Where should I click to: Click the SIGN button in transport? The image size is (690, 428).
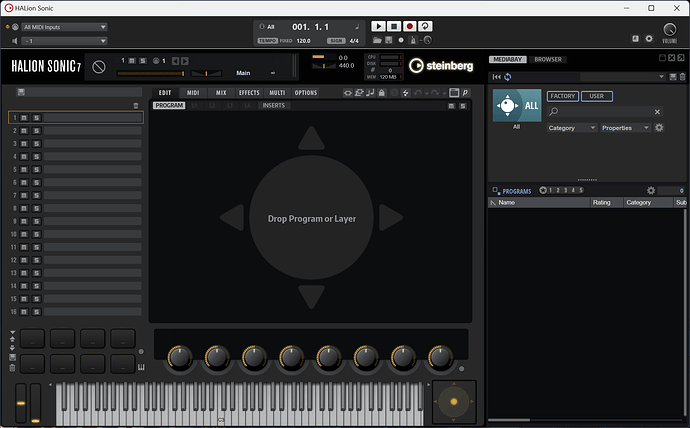336,40
